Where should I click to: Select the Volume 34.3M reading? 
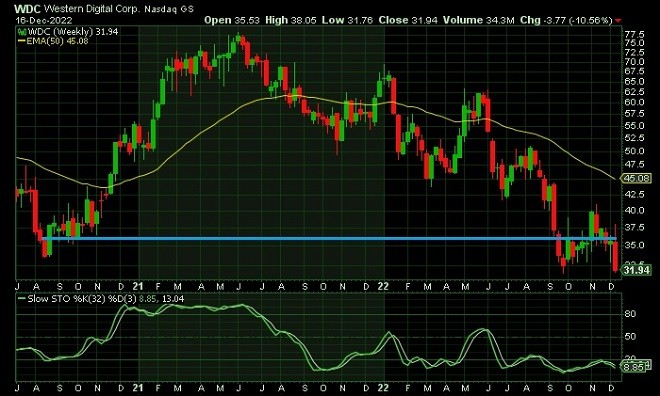click(x=479, y=20)
